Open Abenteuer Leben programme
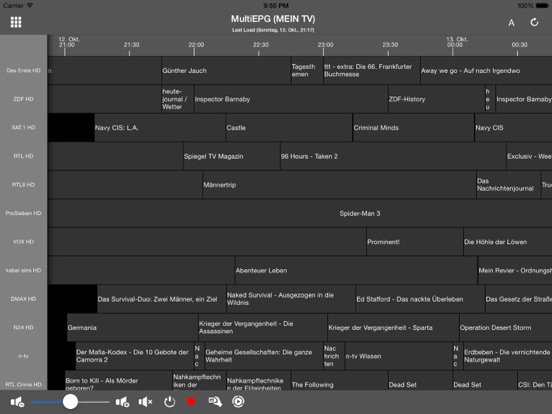The height and width of the screenshot is (414, 552). tap(356, 270)
